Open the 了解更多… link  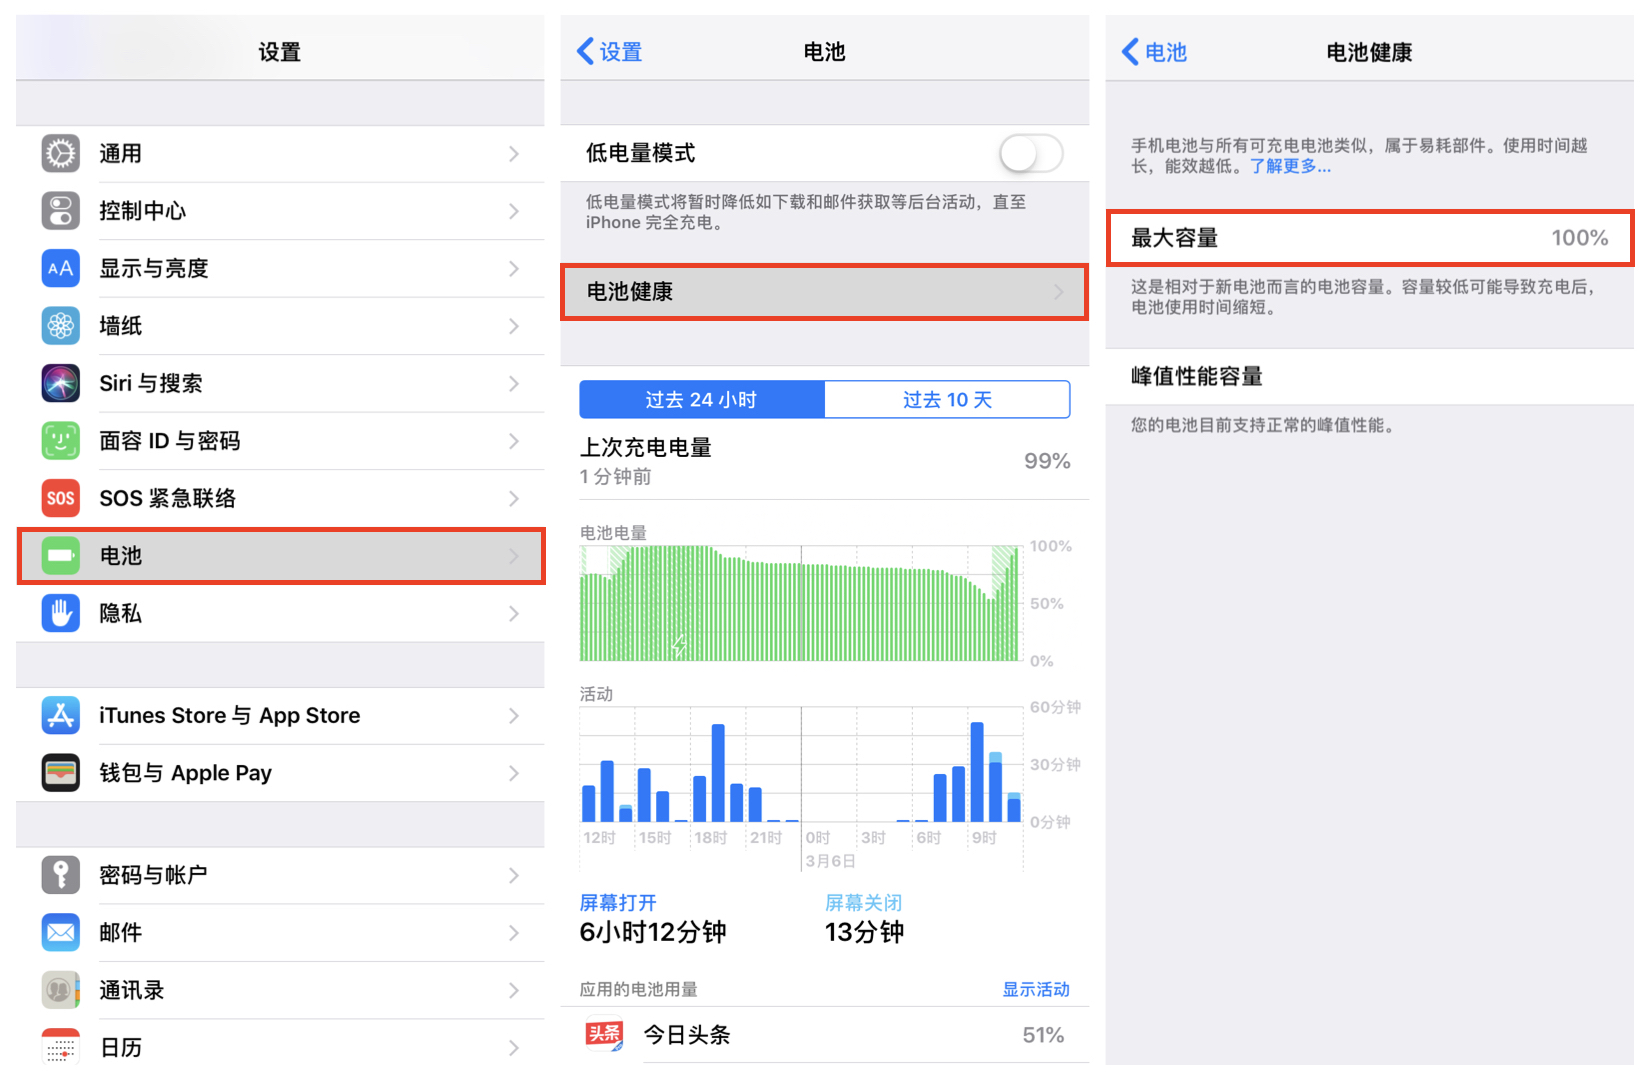click(1290, 166)
